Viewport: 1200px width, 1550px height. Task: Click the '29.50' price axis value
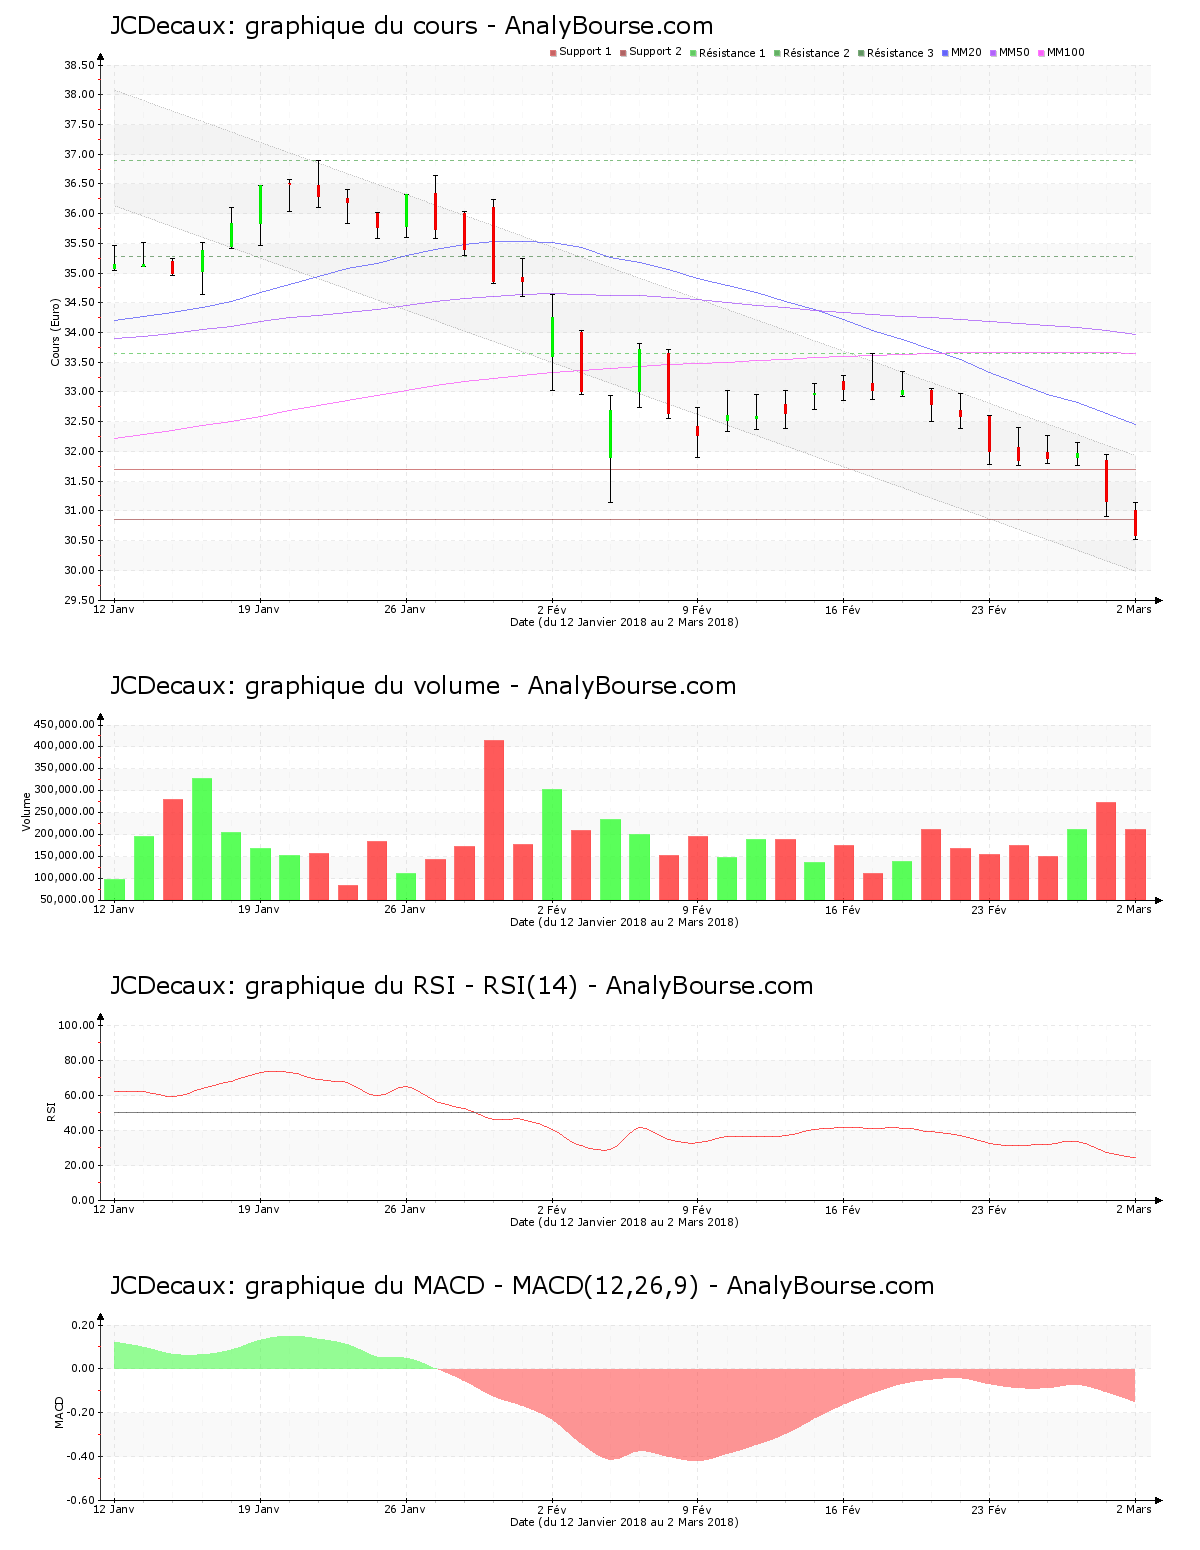pos(79,600)
